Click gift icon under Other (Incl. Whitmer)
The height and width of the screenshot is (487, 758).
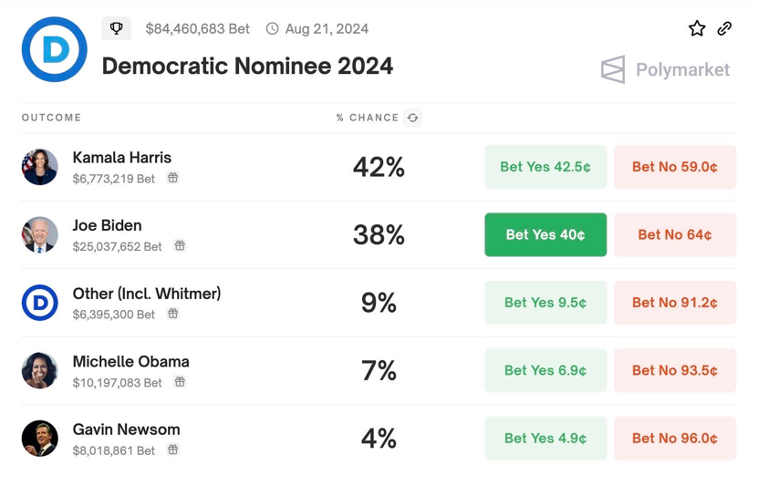pyautogui.click(x=173, y=314)
